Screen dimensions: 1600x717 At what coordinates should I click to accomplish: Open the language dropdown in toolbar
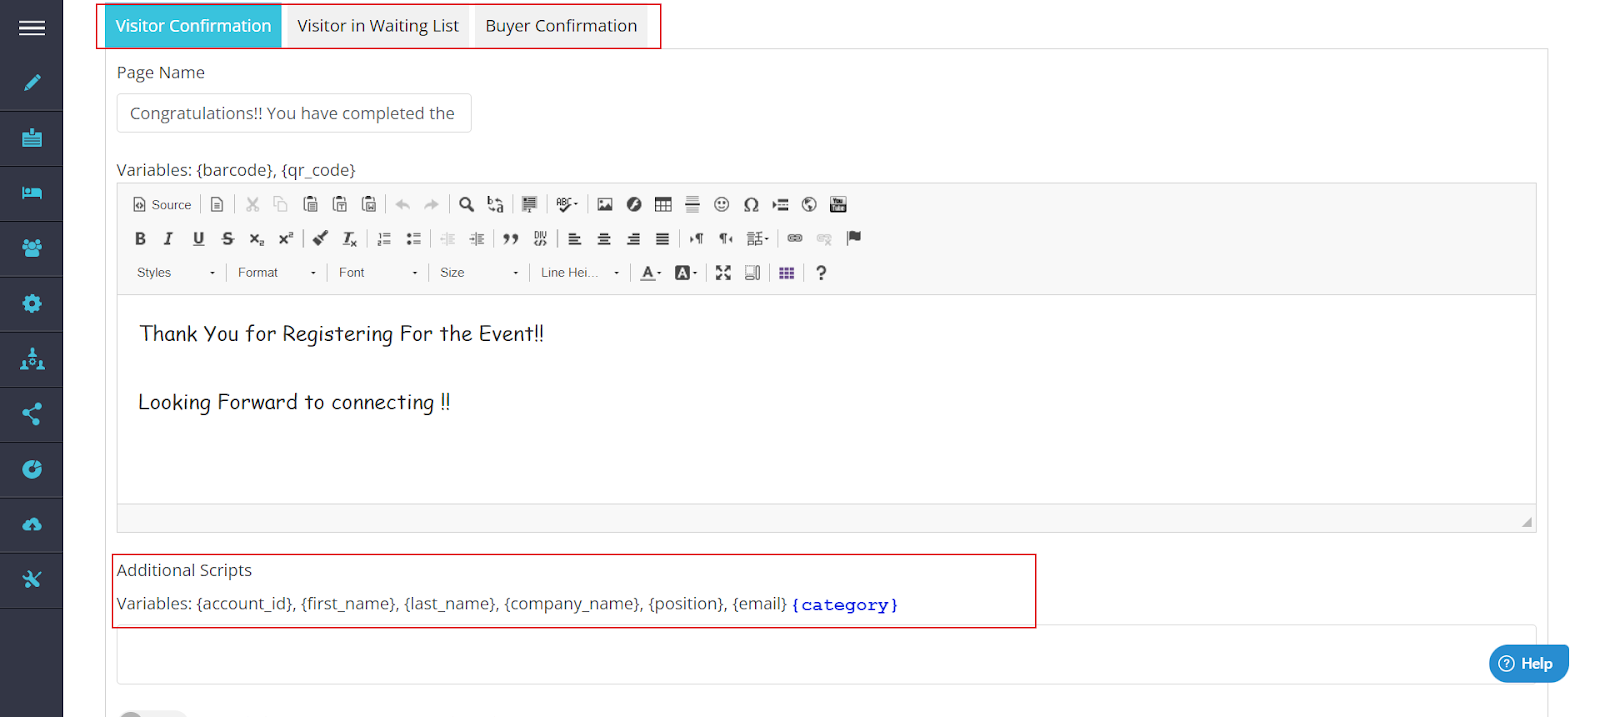[x=758, y=238]
